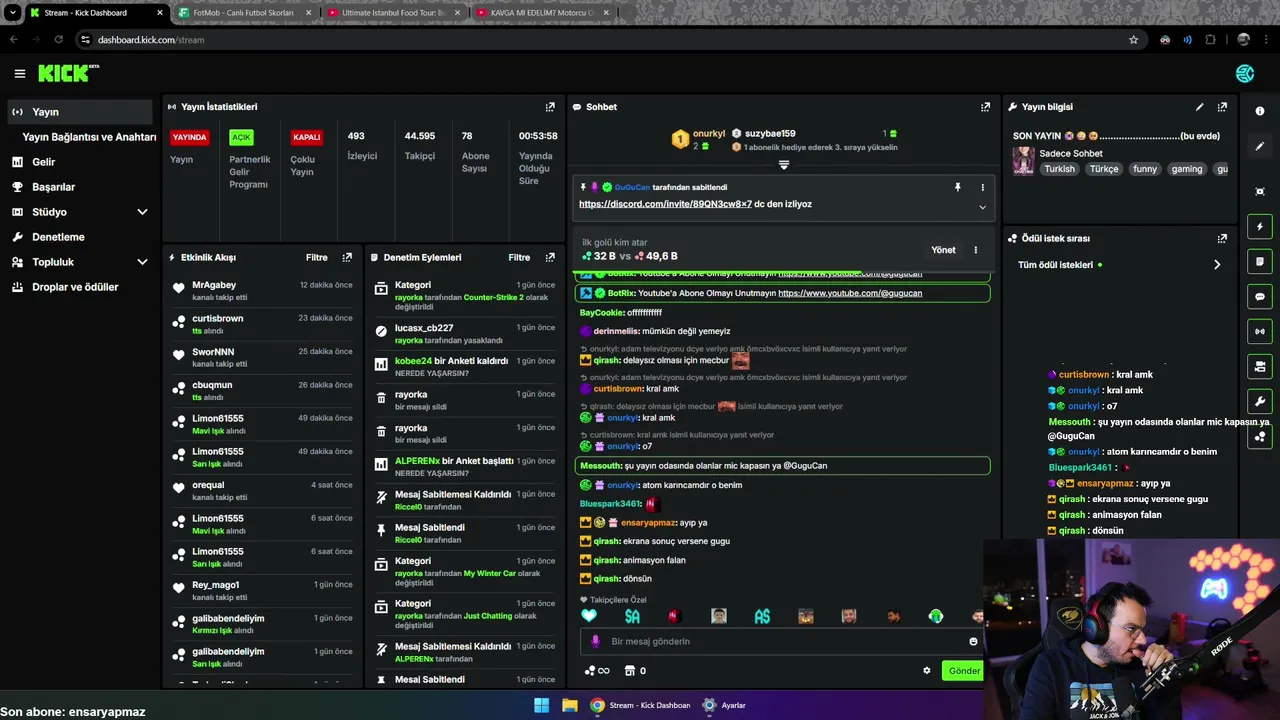Screen dimensions: 1280x720
Task: Expand the Stüdyo sidebar section
Action: click(142, 212)
